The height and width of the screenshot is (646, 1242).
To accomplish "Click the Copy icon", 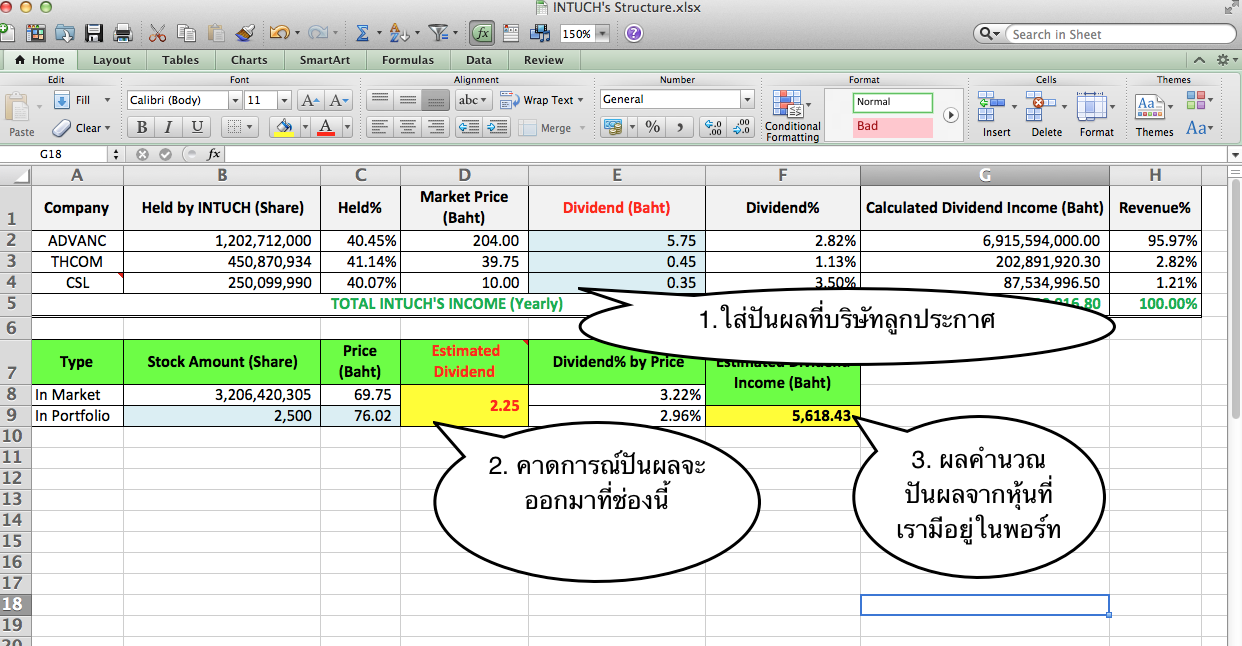I will click(x=186, y=33).
